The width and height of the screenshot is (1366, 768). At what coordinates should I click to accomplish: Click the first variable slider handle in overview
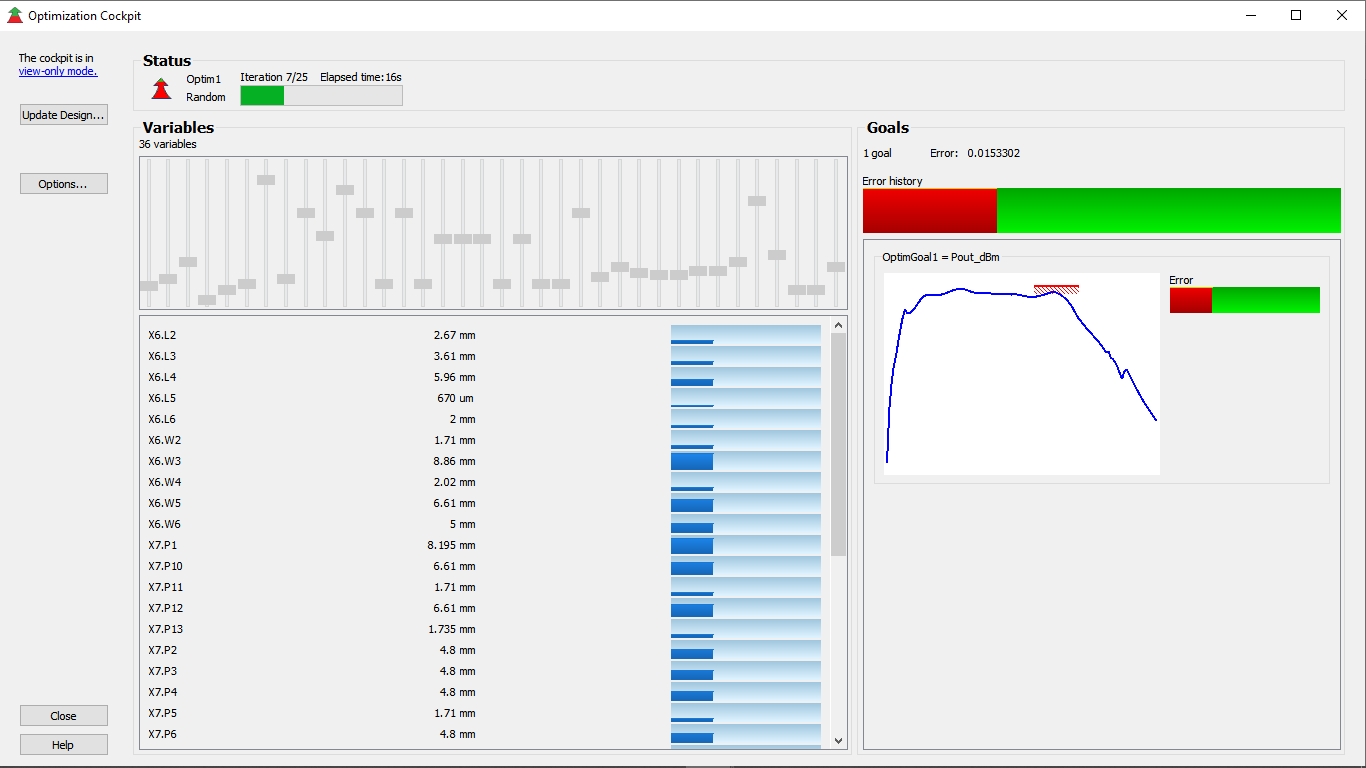148,286
